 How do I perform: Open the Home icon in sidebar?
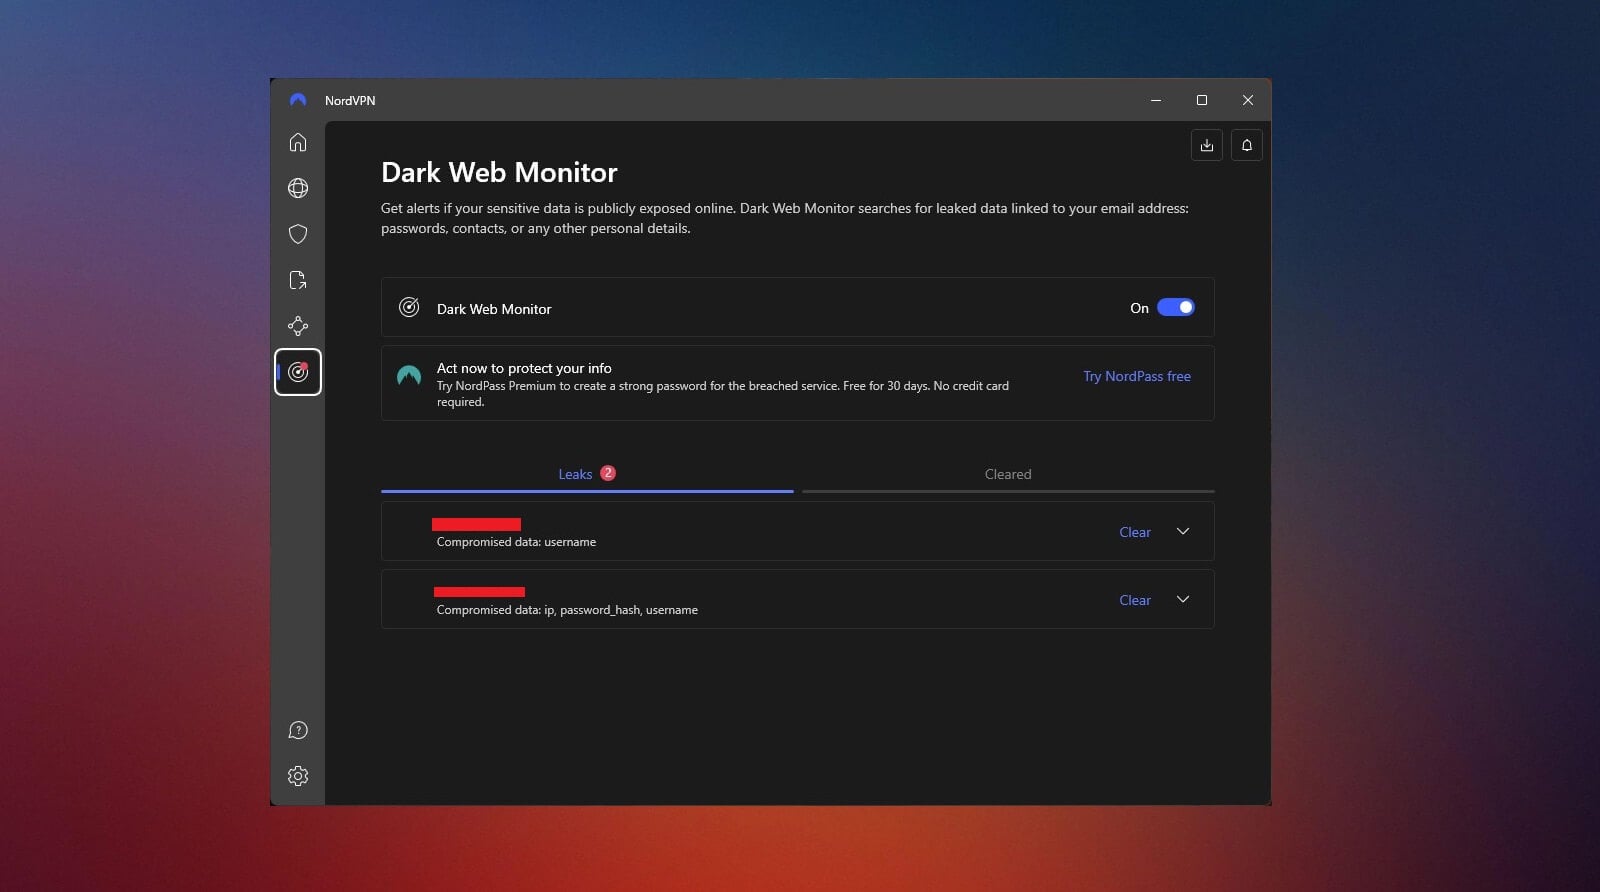[x=298, y=142]
